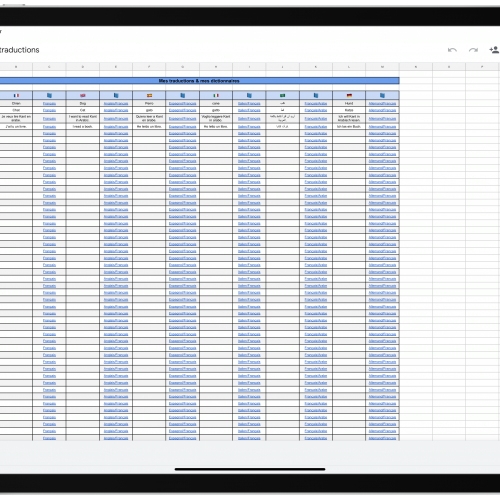Select the Spanish flag header cell
Screen dimensions: 500x500
pos(149,95)
